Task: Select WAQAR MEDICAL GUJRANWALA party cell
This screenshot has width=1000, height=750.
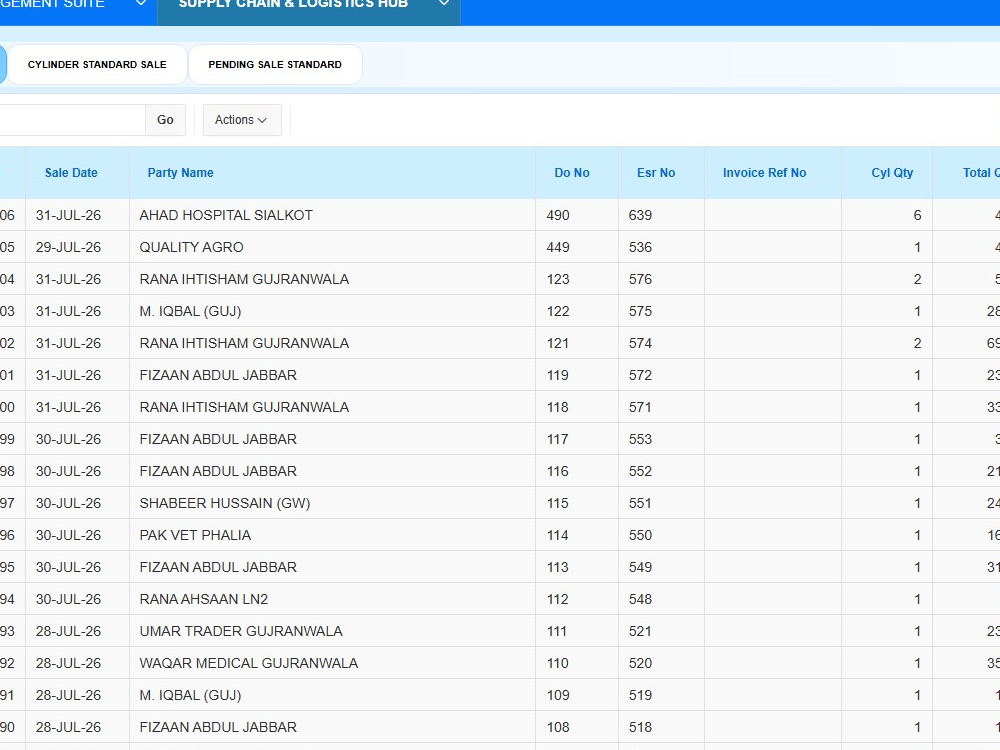Action: (332, 663)
